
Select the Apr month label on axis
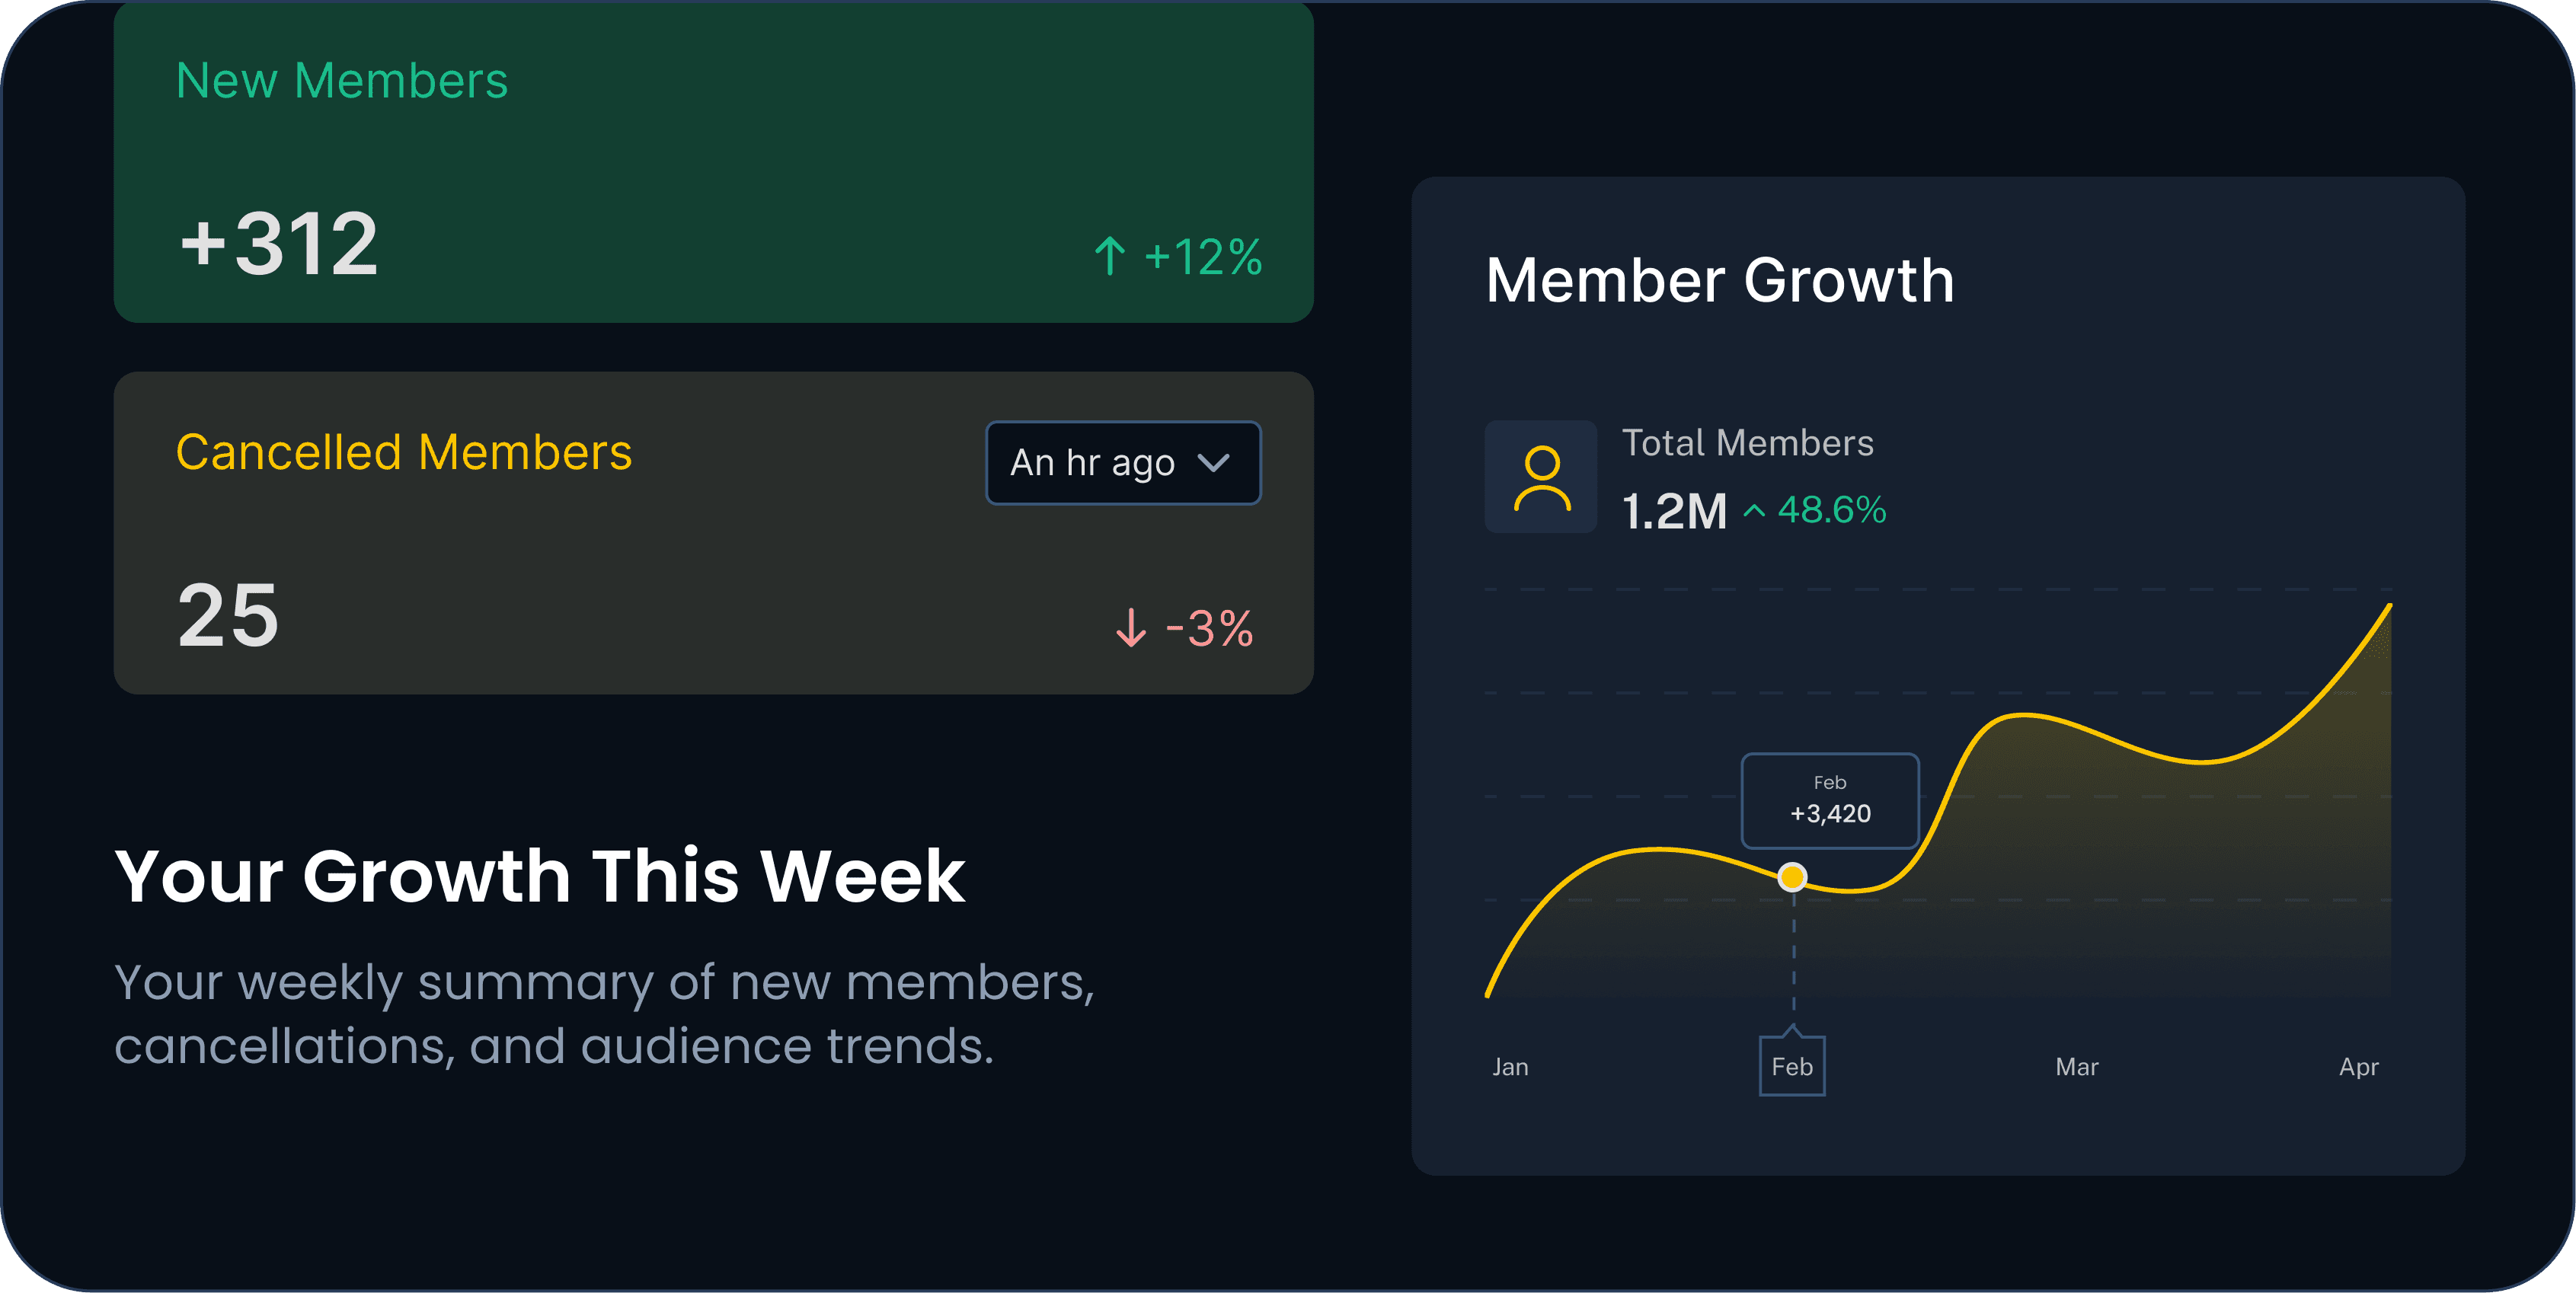pyautogui.click(x=2358, y=1067)
